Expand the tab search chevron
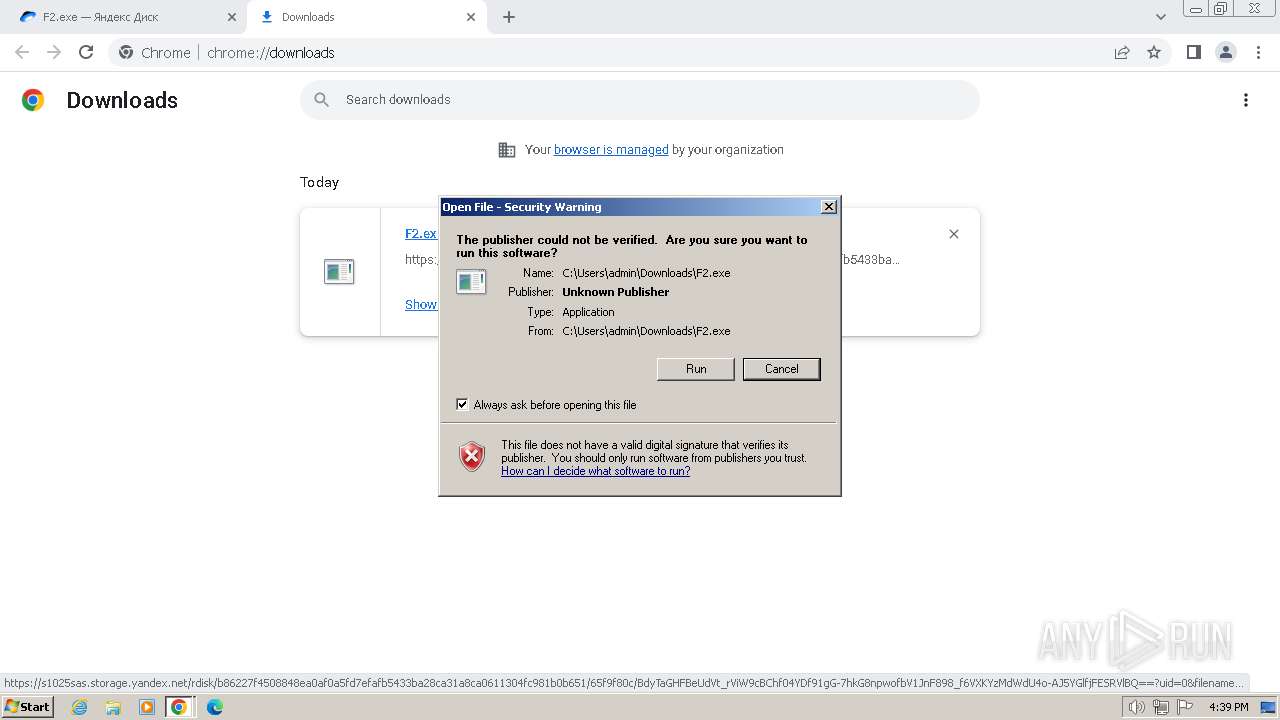 (x=1161, y=17)
